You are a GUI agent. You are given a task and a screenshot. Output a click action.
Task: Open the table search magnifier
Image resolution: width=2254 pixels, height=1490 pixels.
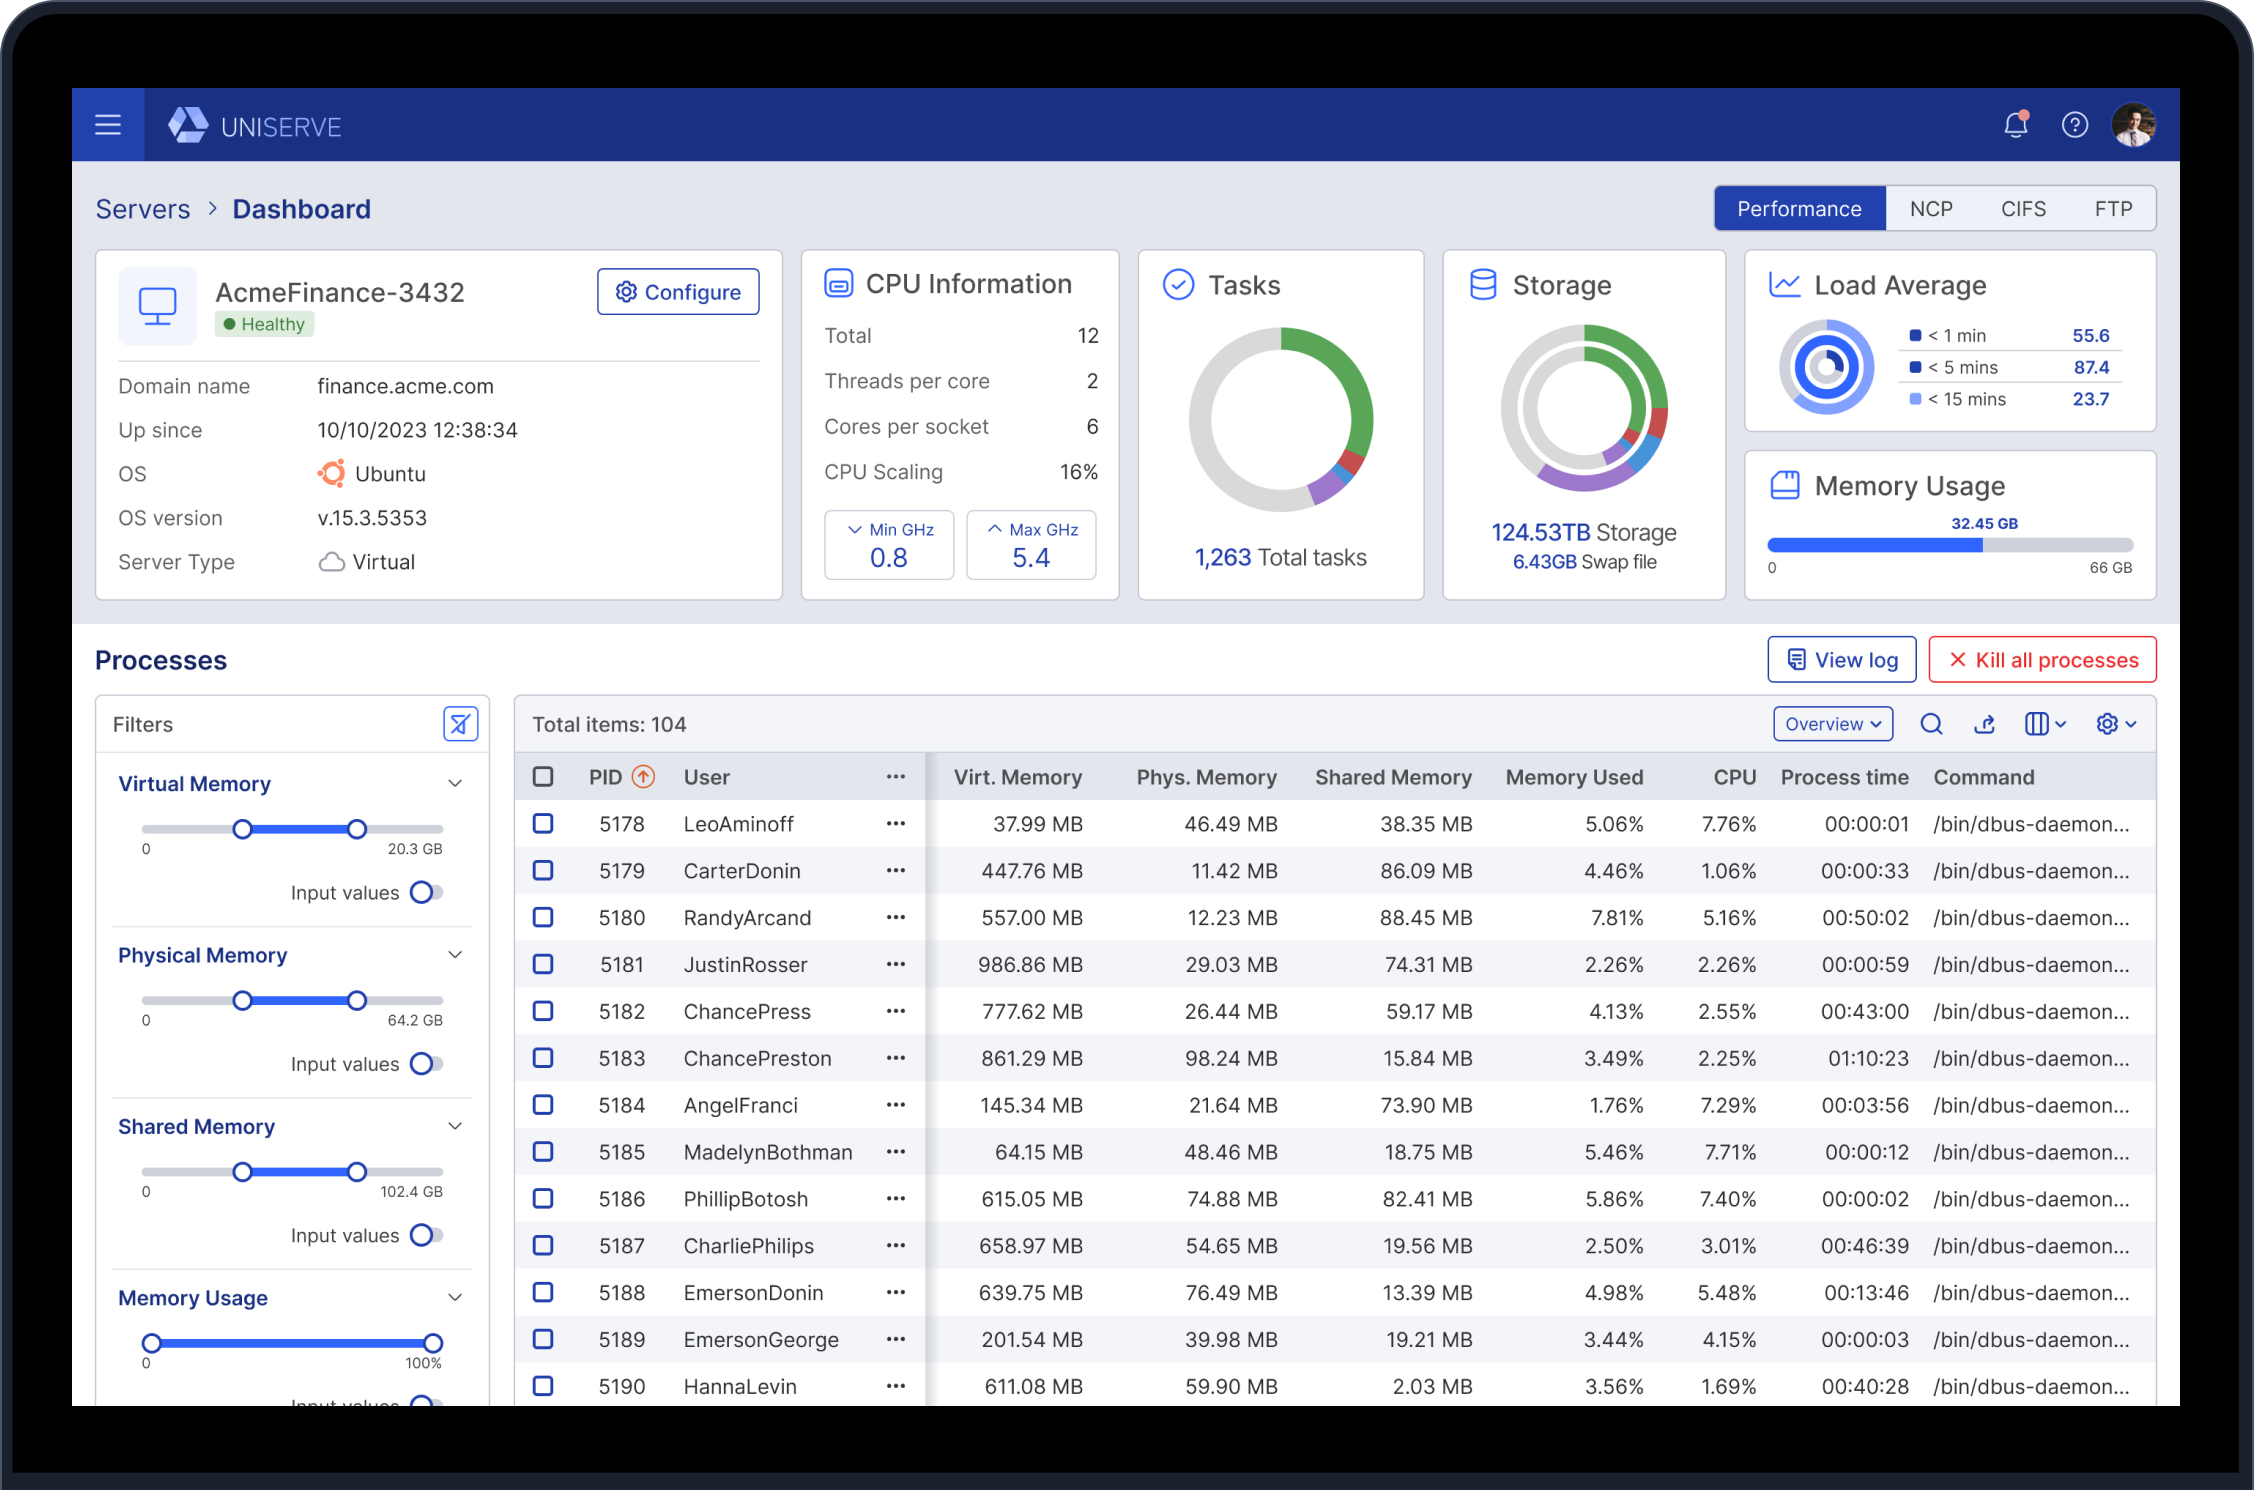tap(1931, 724)
